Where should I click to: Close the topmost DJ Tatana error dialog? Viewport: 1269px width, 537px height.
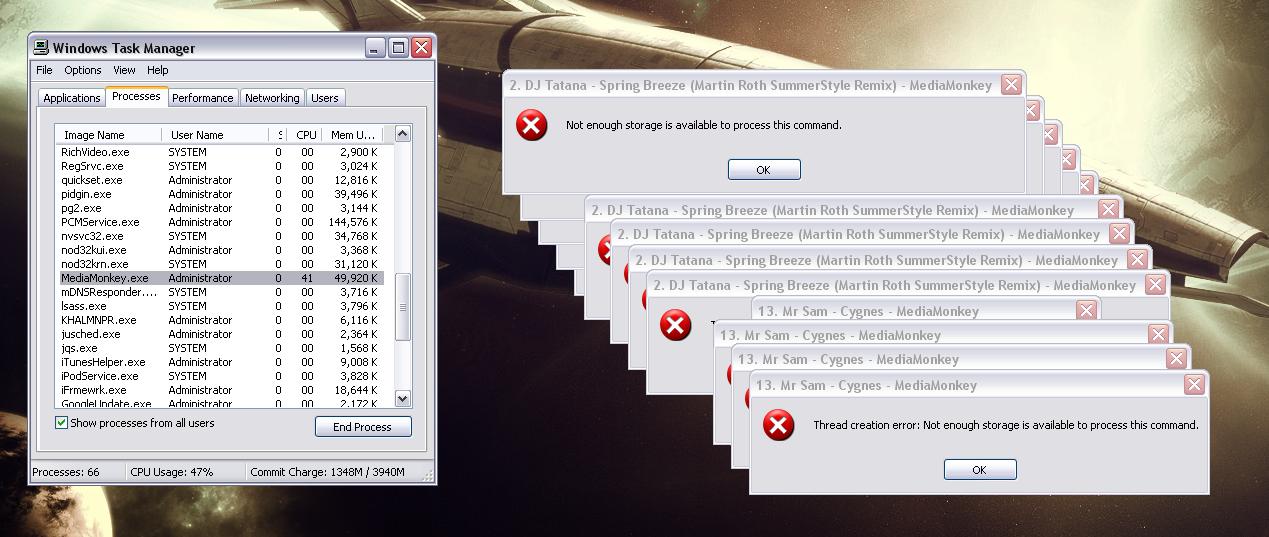[1011, 85]
